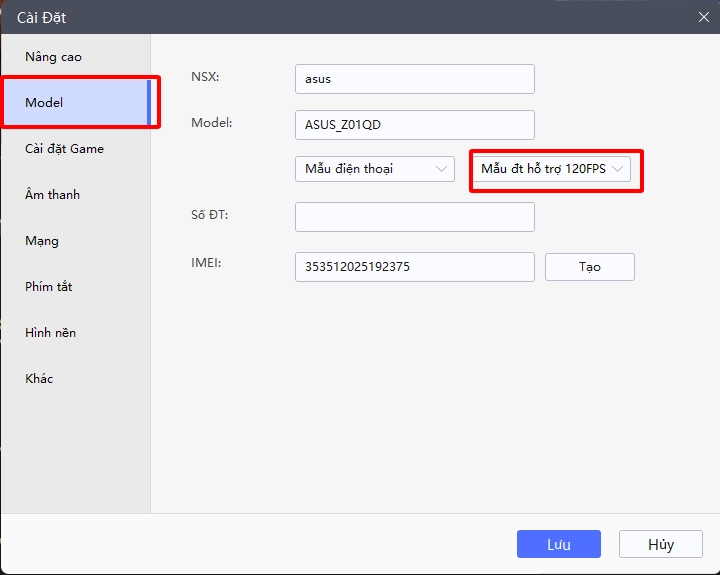
Task: Go to the Mạng settings tab
Action: pyautogui.click(x=42, y=241)
